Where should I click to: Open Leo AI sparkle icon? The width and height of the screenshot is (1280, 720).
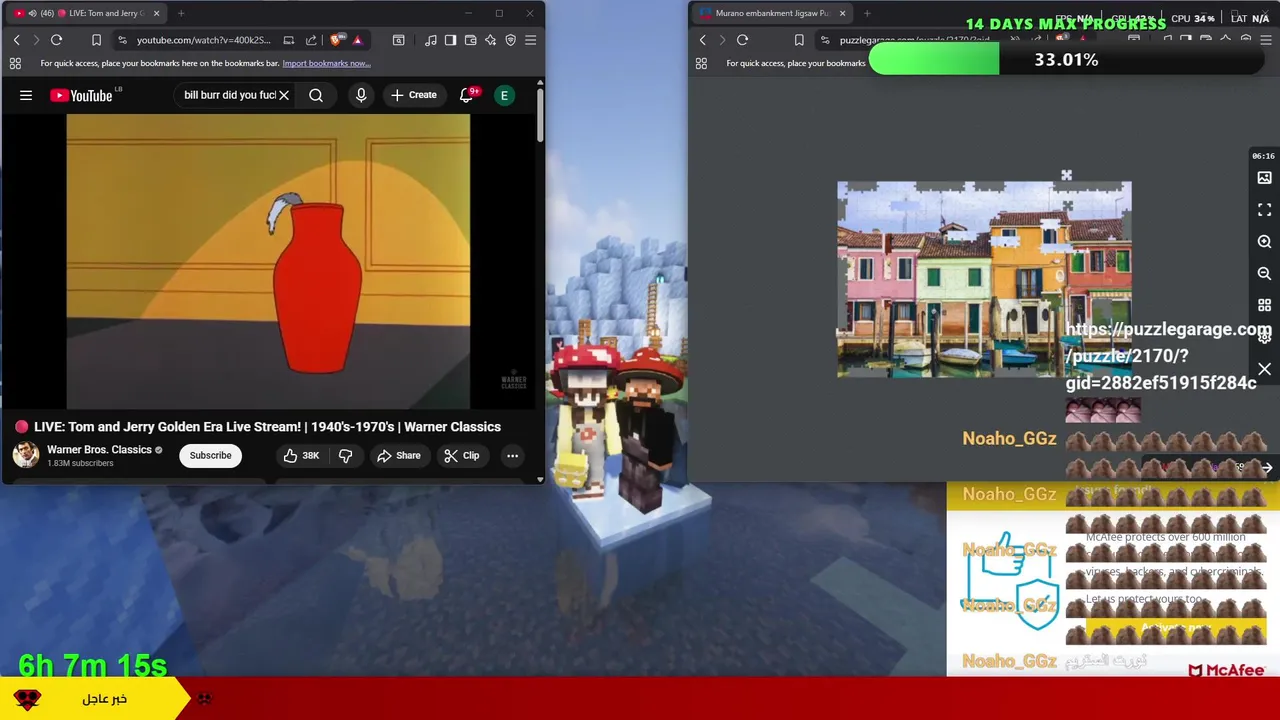pos(490,40)
